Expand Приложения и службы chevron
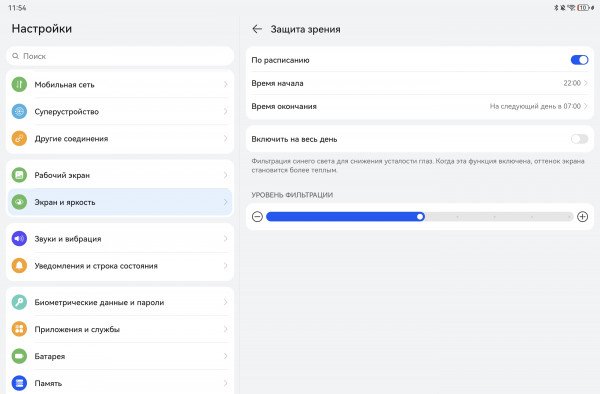600x394 pixels. [x=225, y=329]
